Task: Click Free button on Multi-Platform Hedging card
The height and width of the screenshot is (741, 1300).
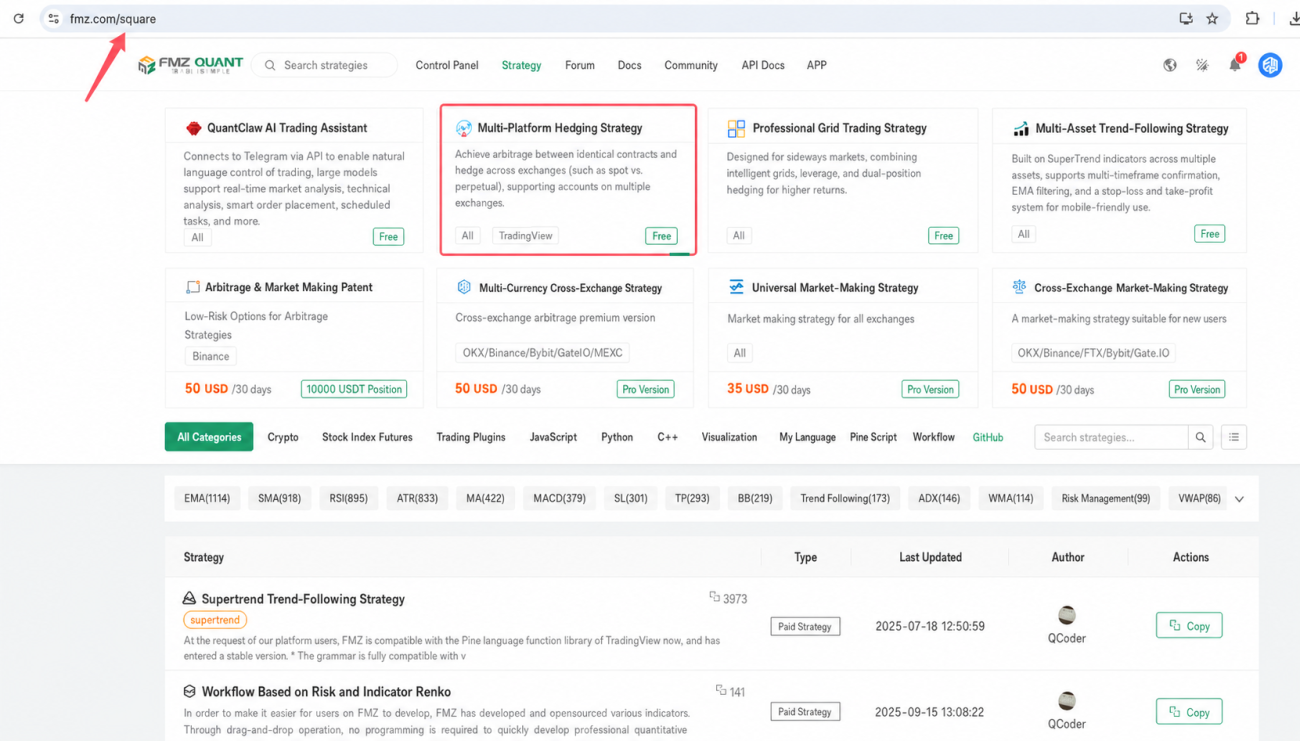Action: [x=661, y=236]
